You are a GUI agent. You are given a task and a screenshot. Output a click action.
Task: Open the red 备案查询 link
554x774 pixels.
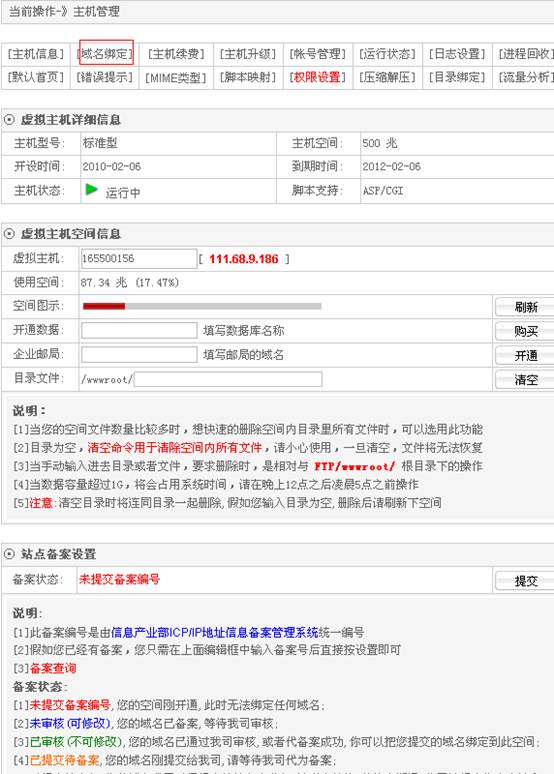coord(53,668)
